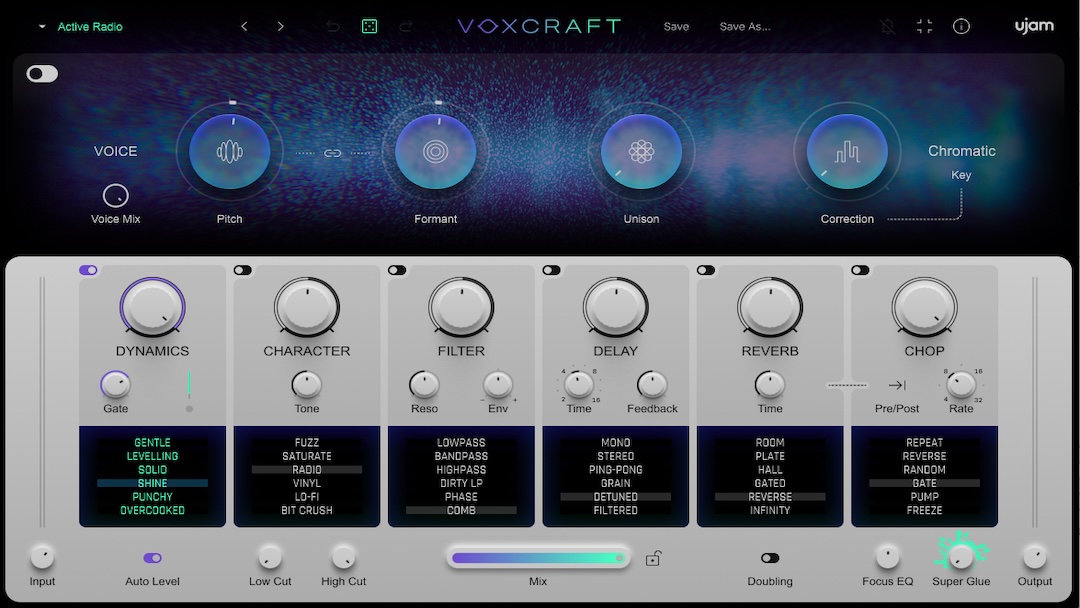Open the info icon in the top bar
The height and width of the screenshot is (608, 1080).
(x=961, y=26)
